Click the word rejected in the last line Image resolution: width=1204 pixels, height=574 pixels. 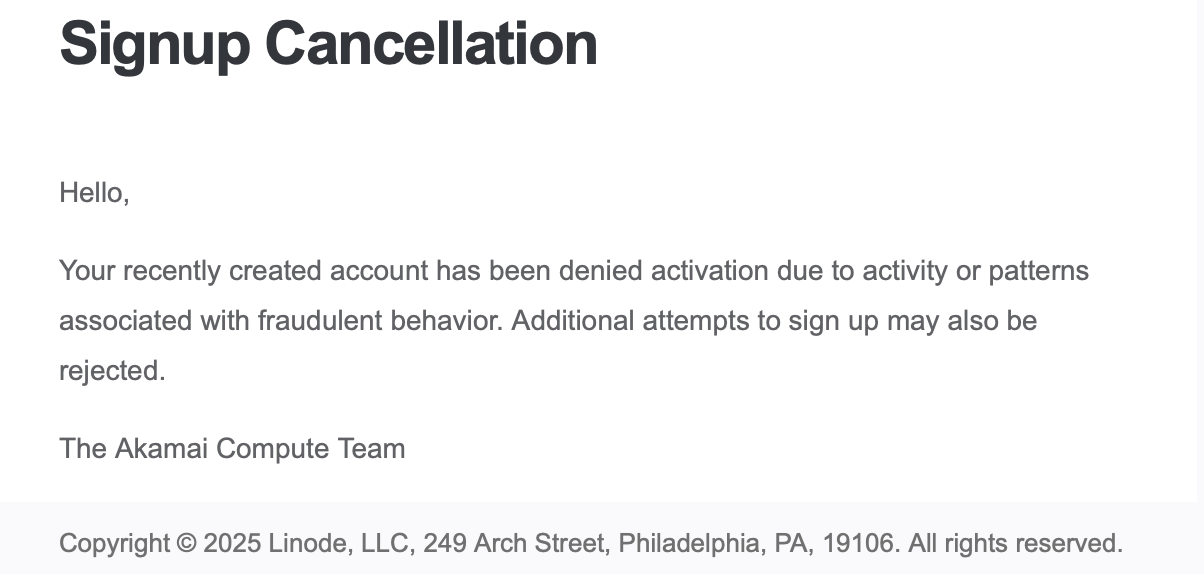pyautogui.click(x=109, y=371)
